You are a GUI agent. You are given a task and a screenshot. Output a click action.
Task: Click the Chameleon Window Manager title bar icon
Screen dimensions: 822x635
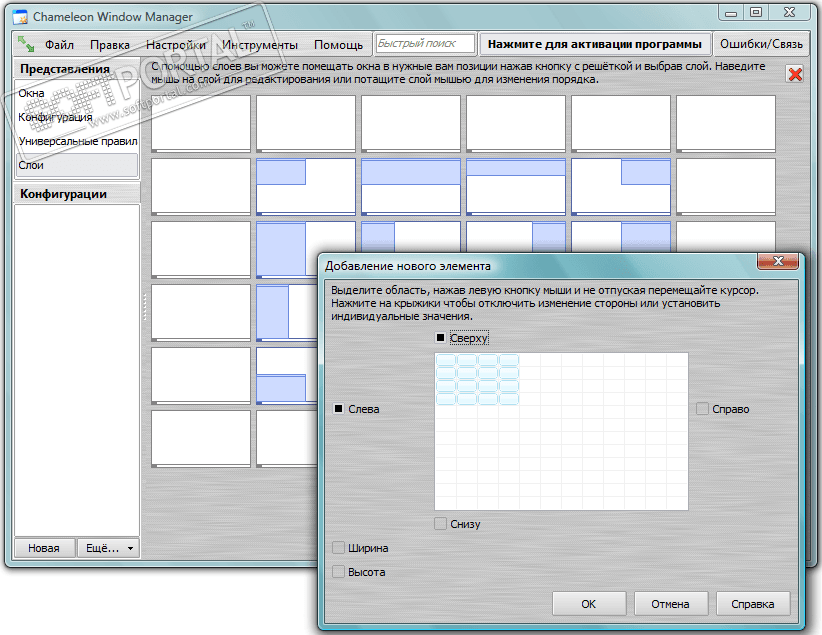(x=20, y=17)
